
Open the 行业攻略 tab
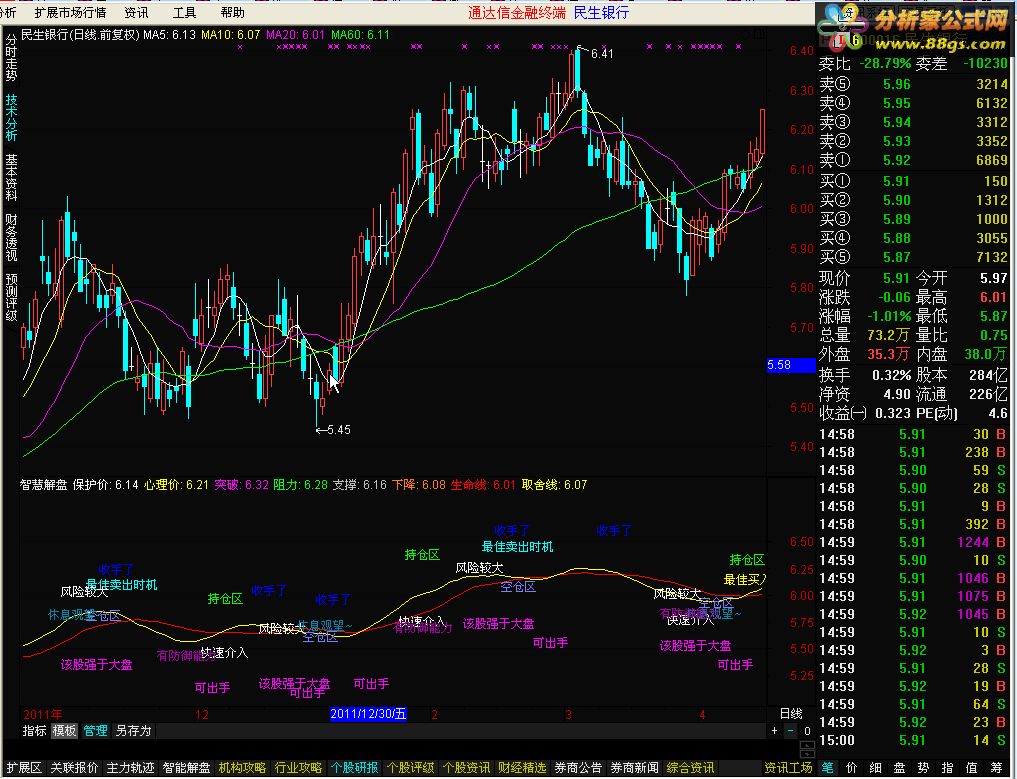click(x=298, y=768)
